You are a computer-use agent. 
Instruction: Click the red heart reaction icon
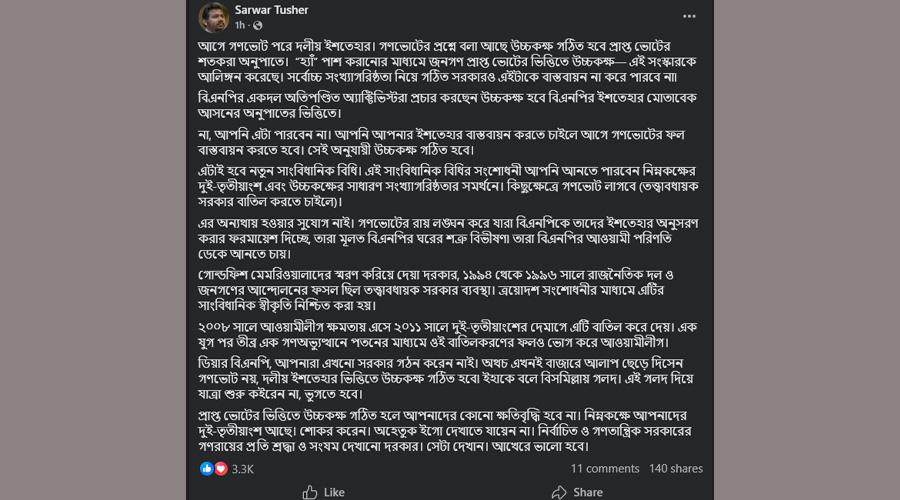220,468
